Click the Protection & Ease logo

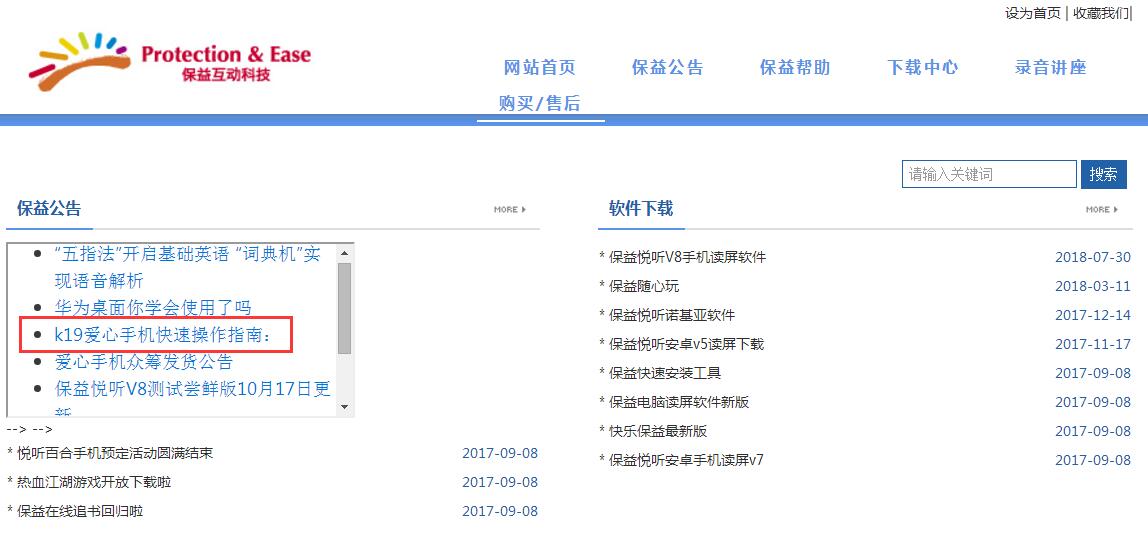170,62
